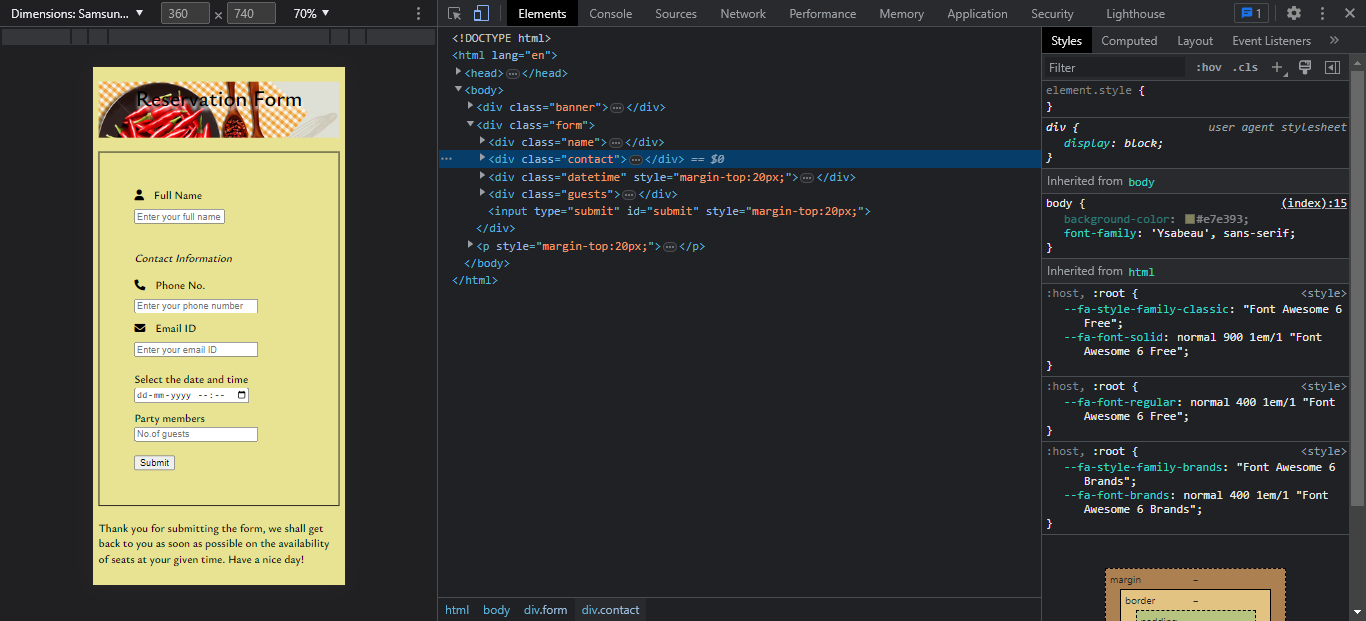The width and height of the screenshot is (1366, 621).
Task: Toggle the device emulation toolbar
Action: click(x=482, y=13)
